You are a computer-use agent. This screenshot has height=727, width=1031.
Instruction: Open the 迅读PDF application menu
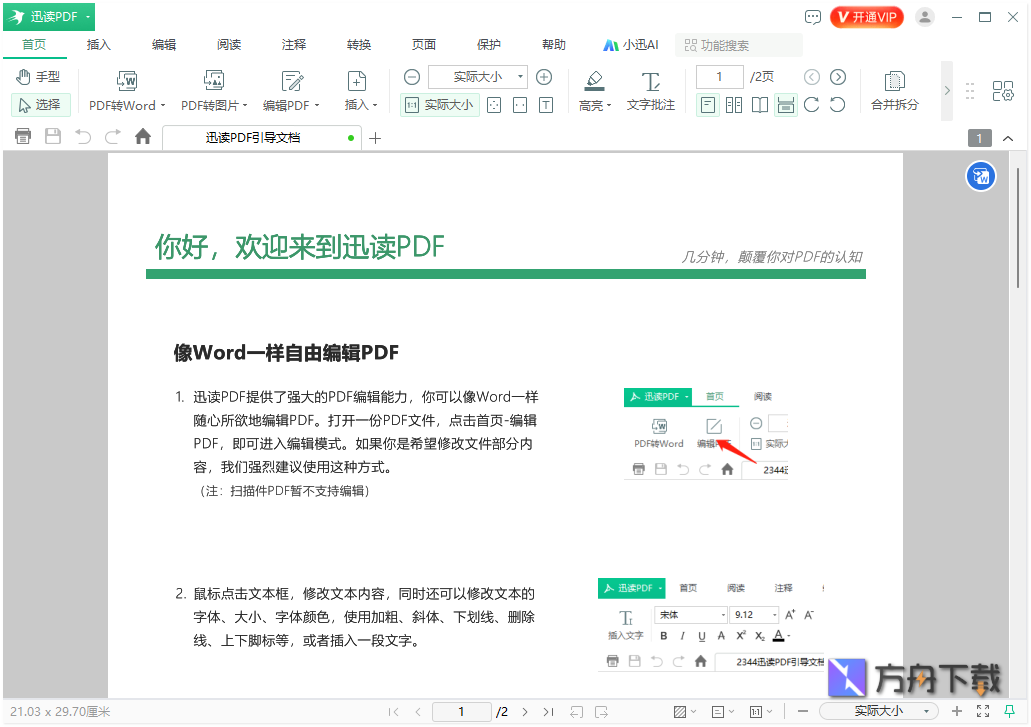tap(49, 17)
